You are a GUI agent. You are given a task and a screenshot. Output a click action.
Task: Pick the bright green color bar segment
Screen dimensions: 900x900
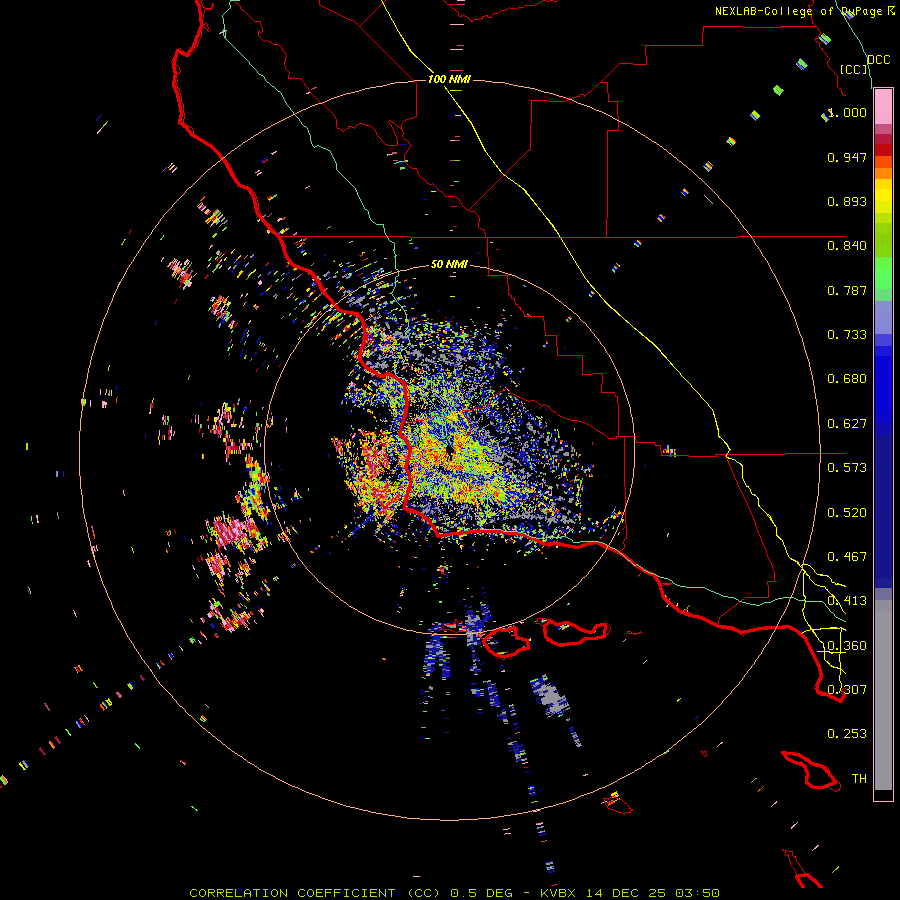point(883,273)
